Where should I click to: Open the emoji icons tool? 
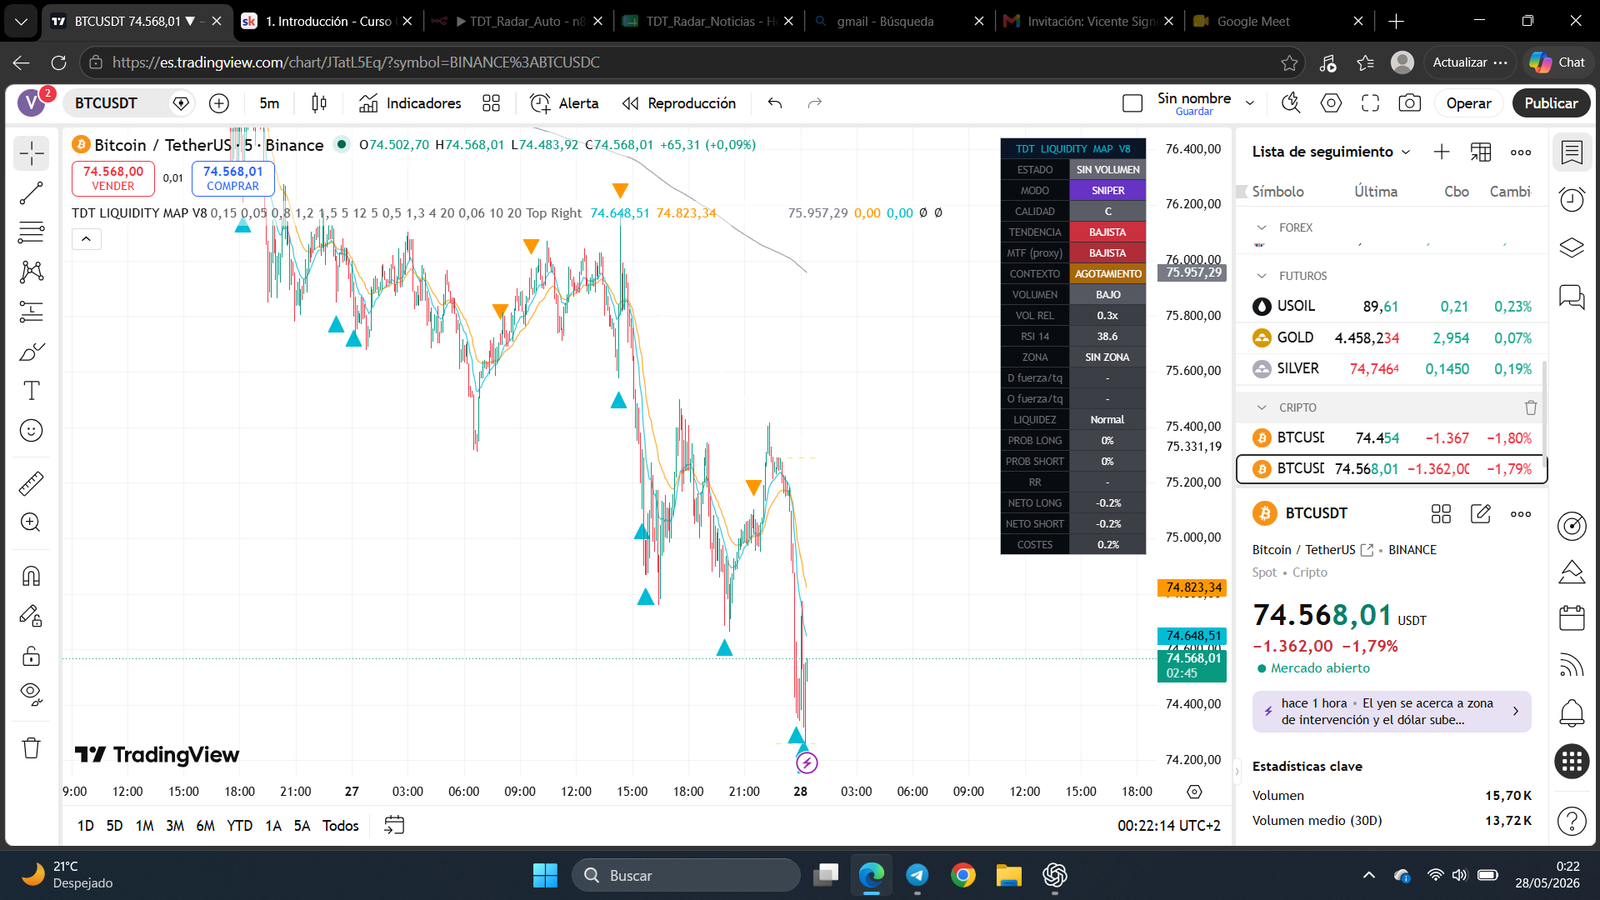pyautogui.click(x=32, y=431)
